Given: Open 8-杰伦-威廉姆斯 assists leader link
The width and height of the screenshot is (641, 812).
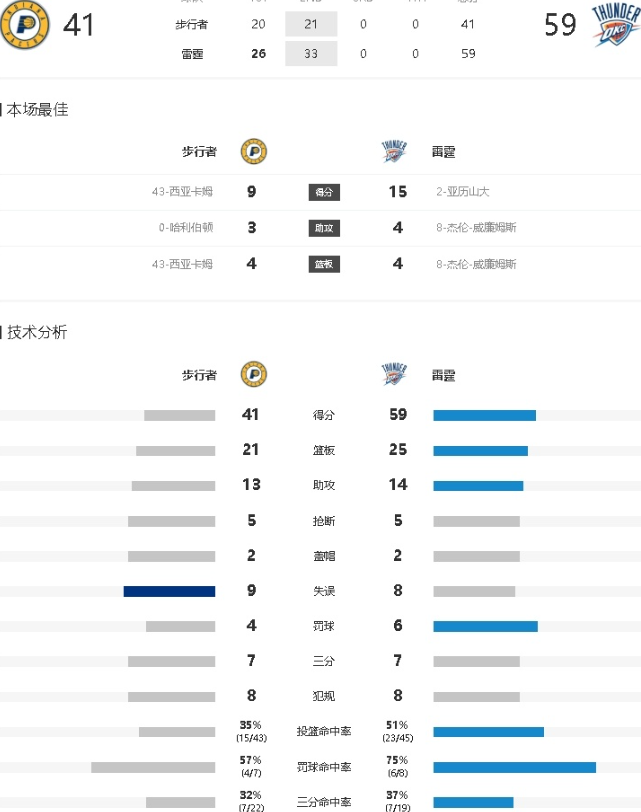Looking at the screenshot, I should point(476,227).
